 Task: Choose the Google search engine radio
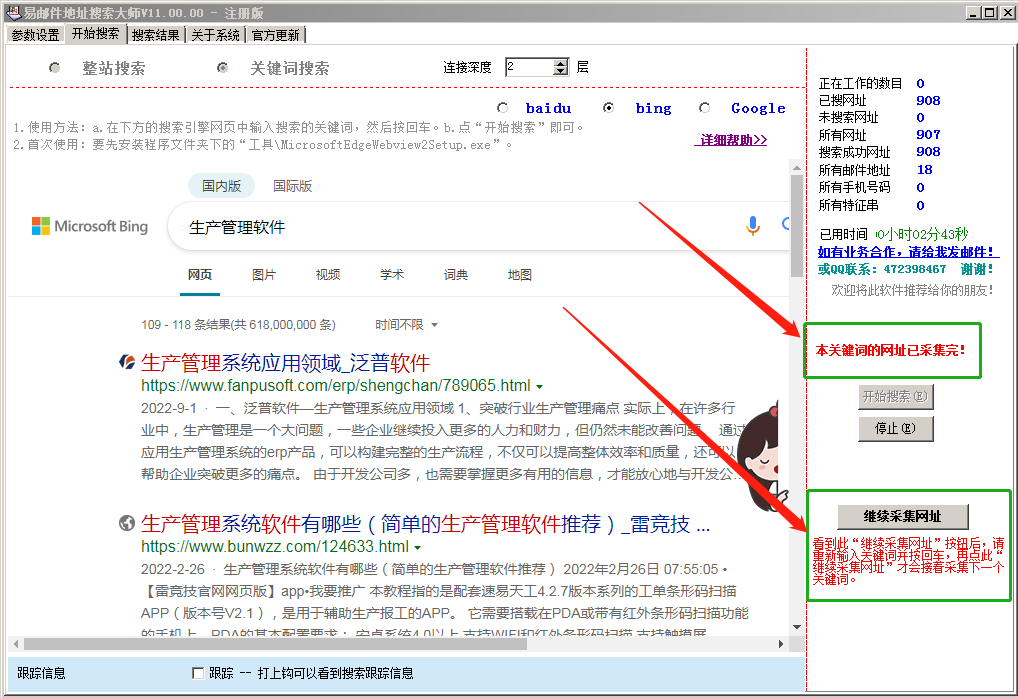pos(704,108)
